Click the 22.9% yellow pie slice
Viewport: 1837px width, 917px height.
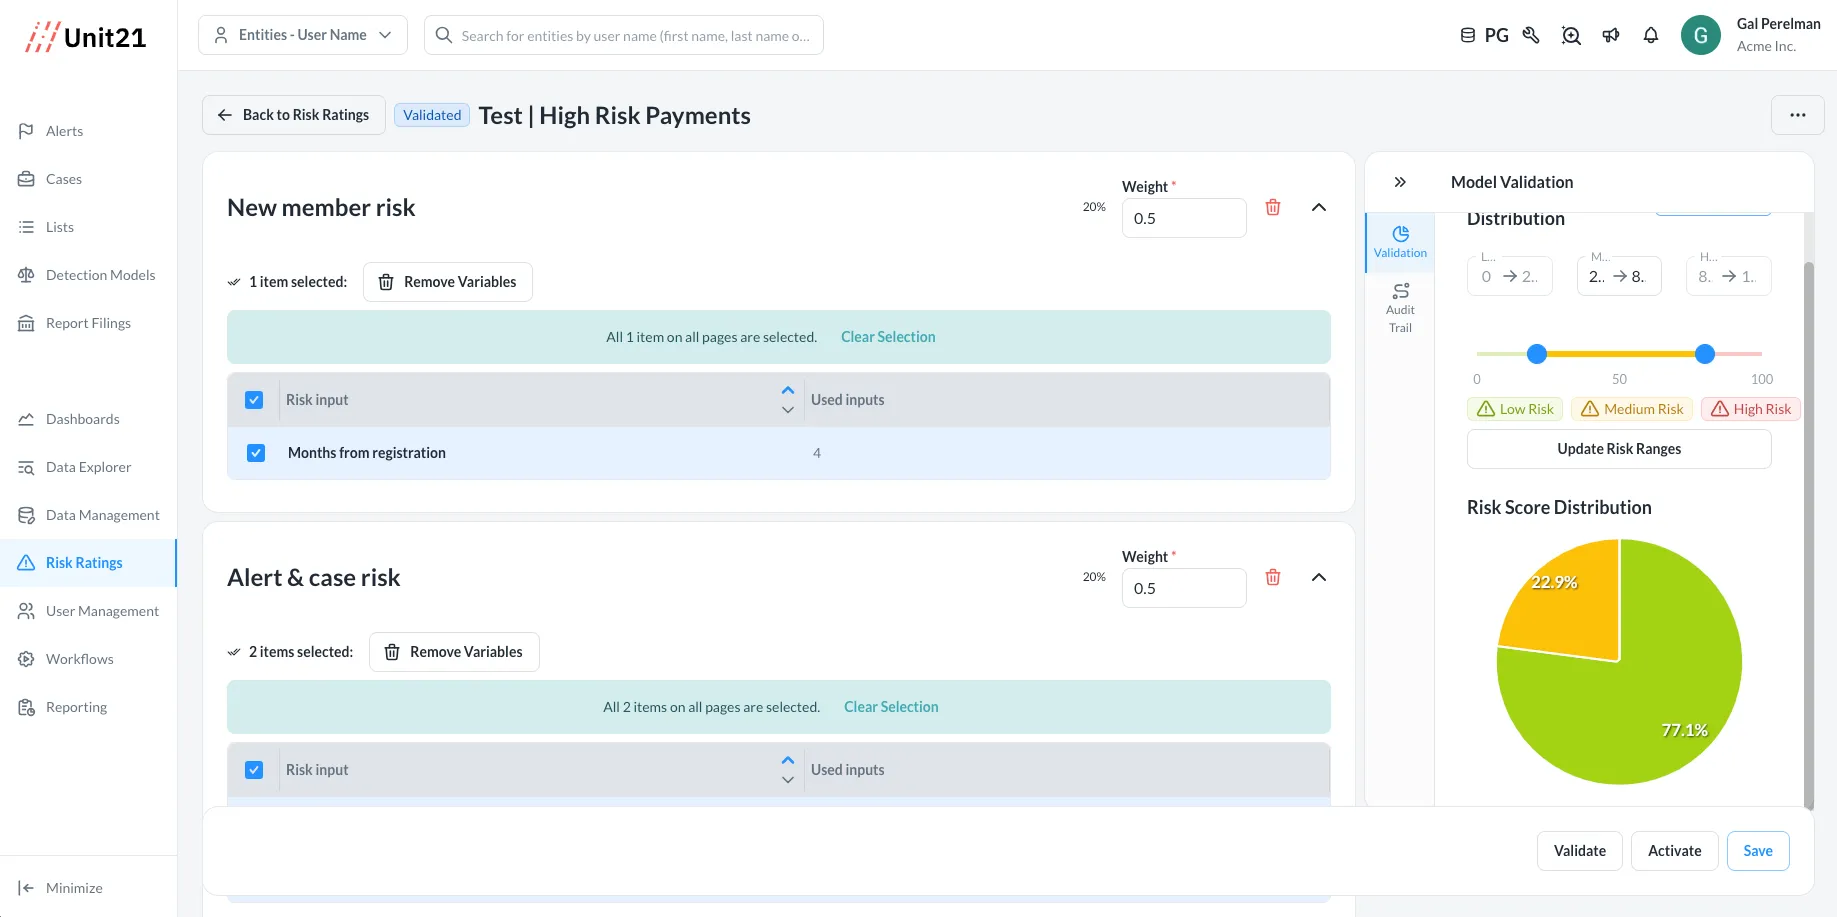pos(1570,610)
